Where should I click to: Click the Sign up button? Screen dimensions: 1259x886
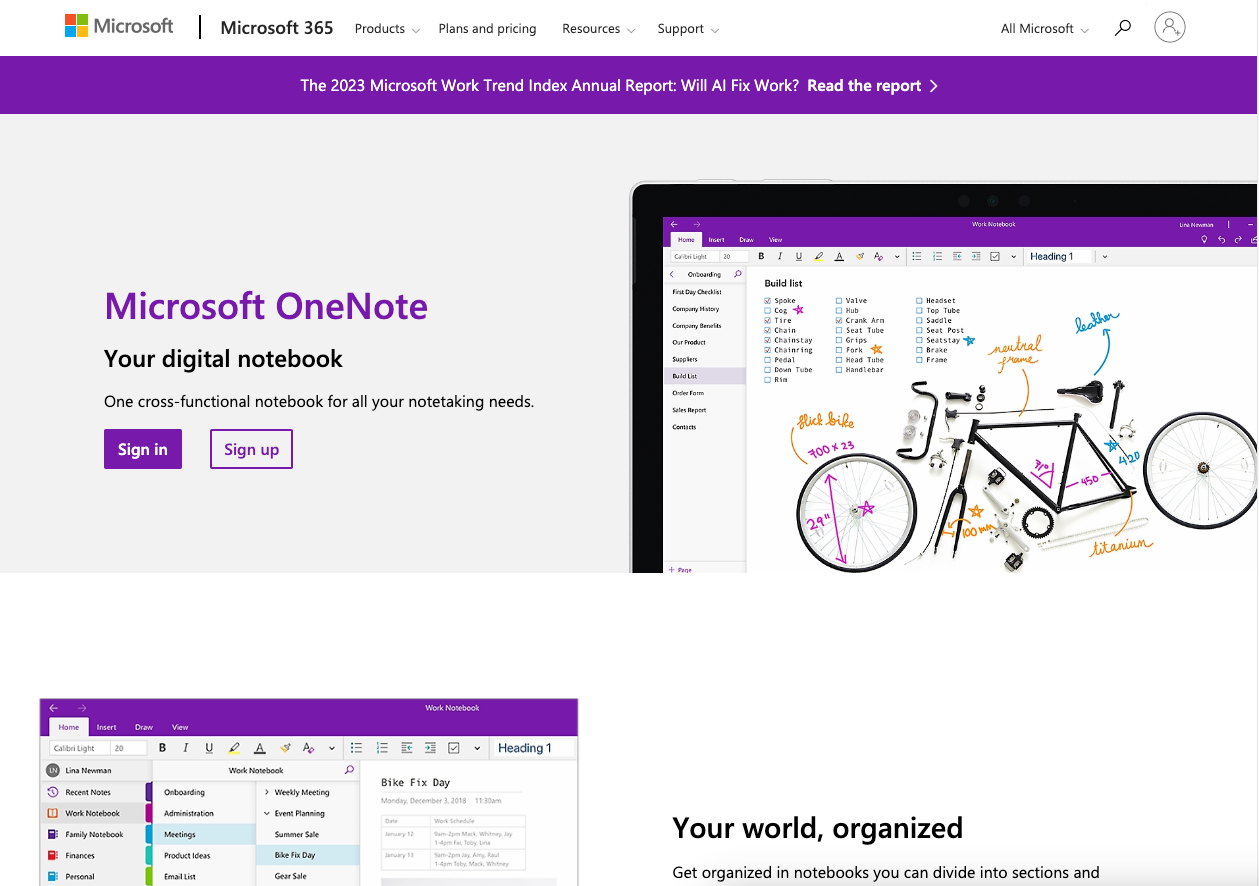pyautogui.click(x=251, y=449)
